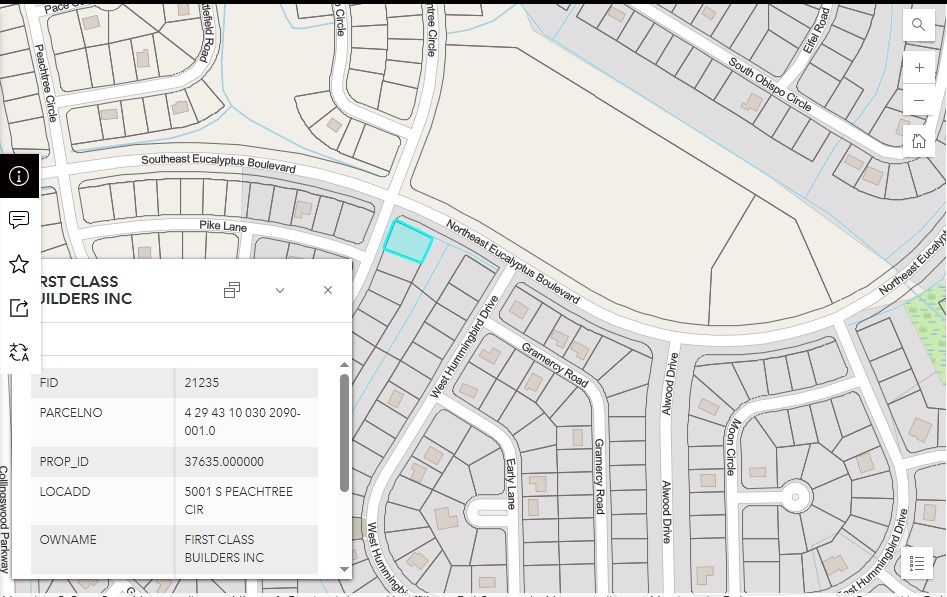Open the comments speech bubble icon
Image resolution: width=947 pixels, height=597 pixels.
tap(19, 220)
